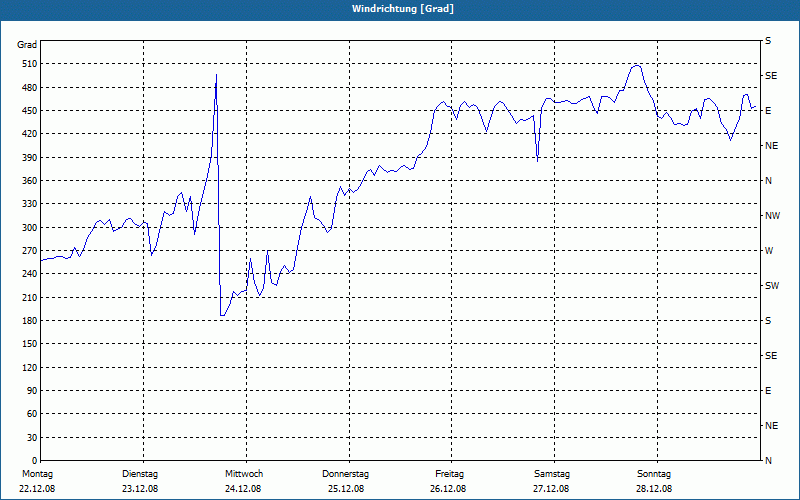Select the 510 value on the Grad axis

(x=30, y=64)
